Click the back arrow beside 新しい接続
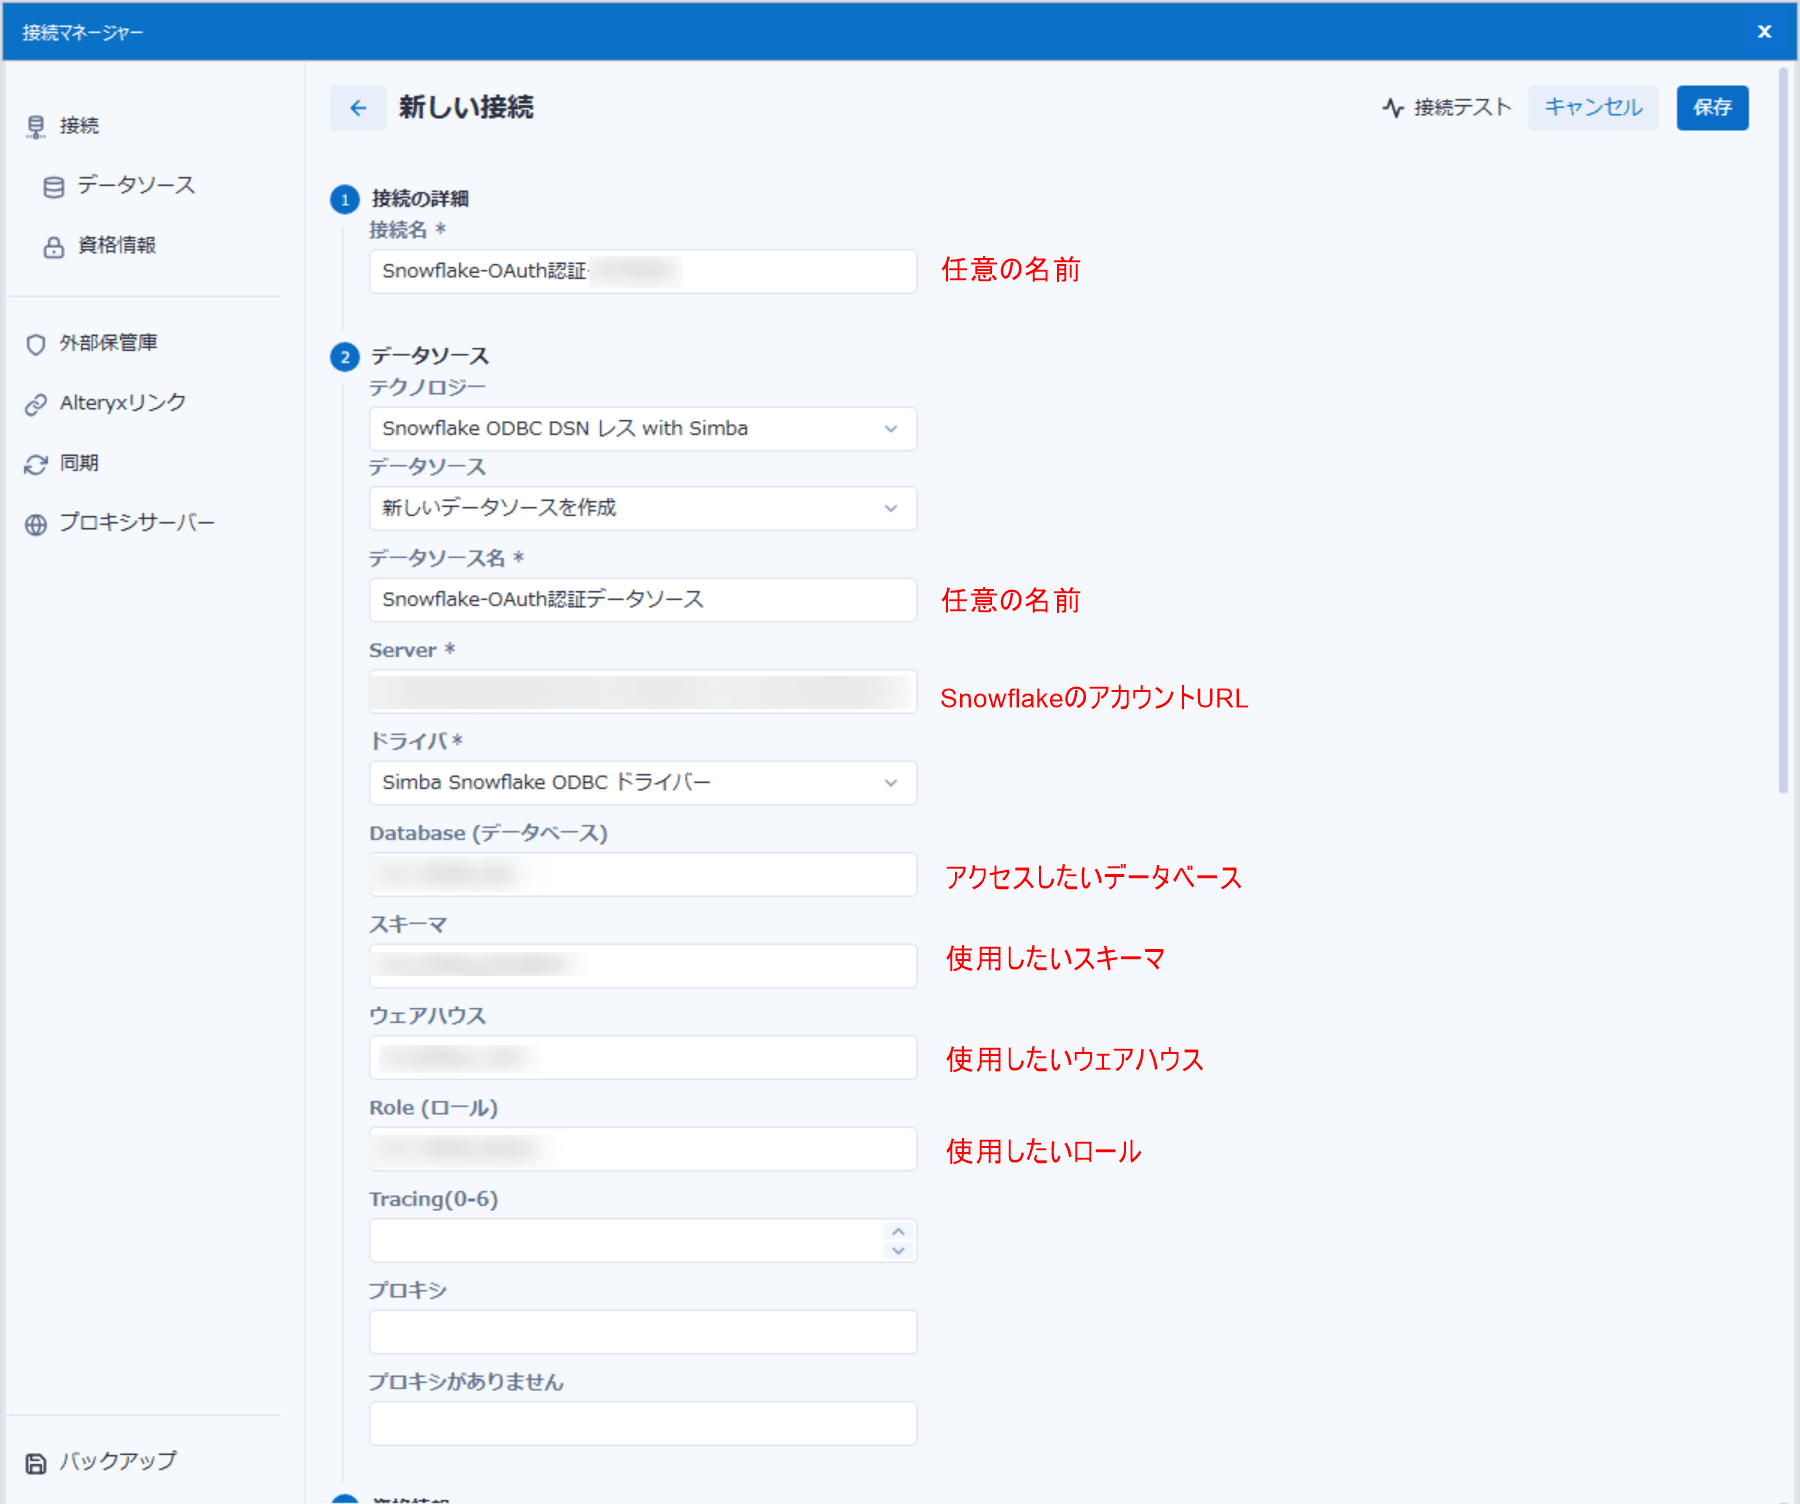This screenshot has height=1504, width=1800. [x=357, y=107]
